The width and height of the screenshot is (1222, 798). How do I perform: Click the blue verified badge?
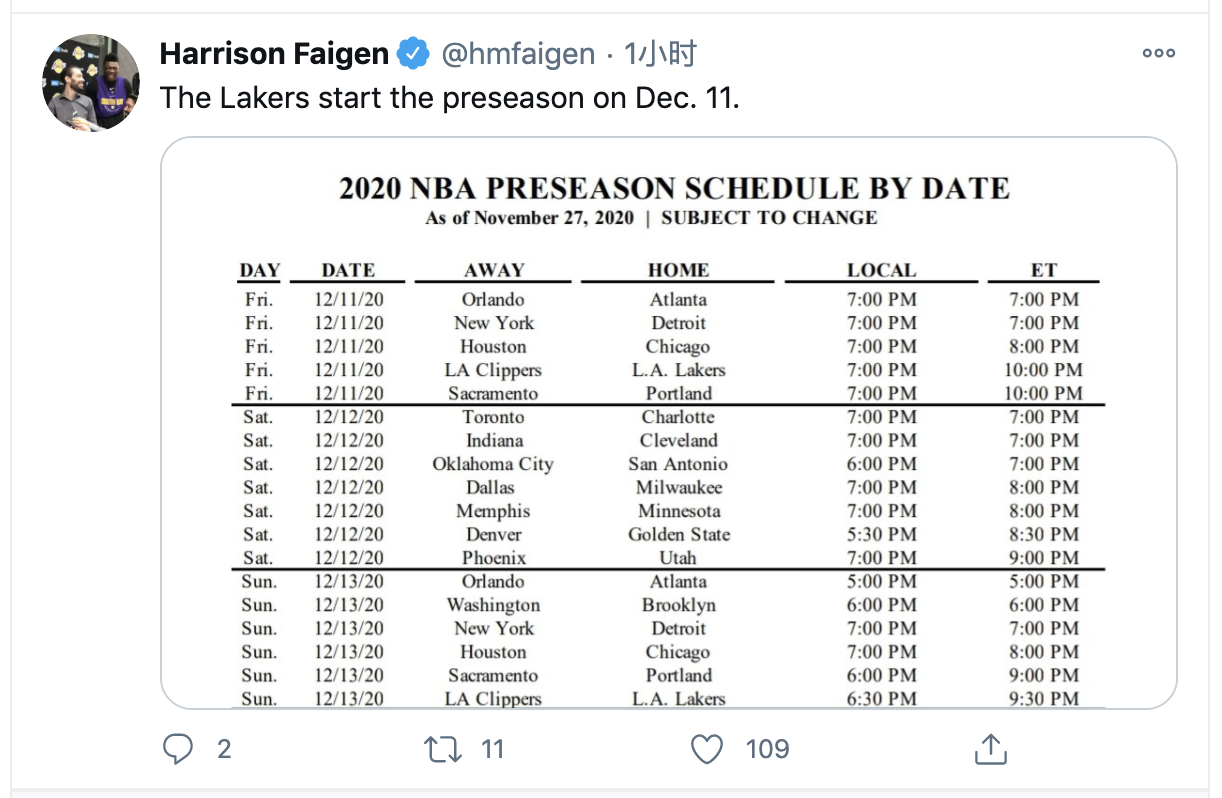click(x=414, y=54)
